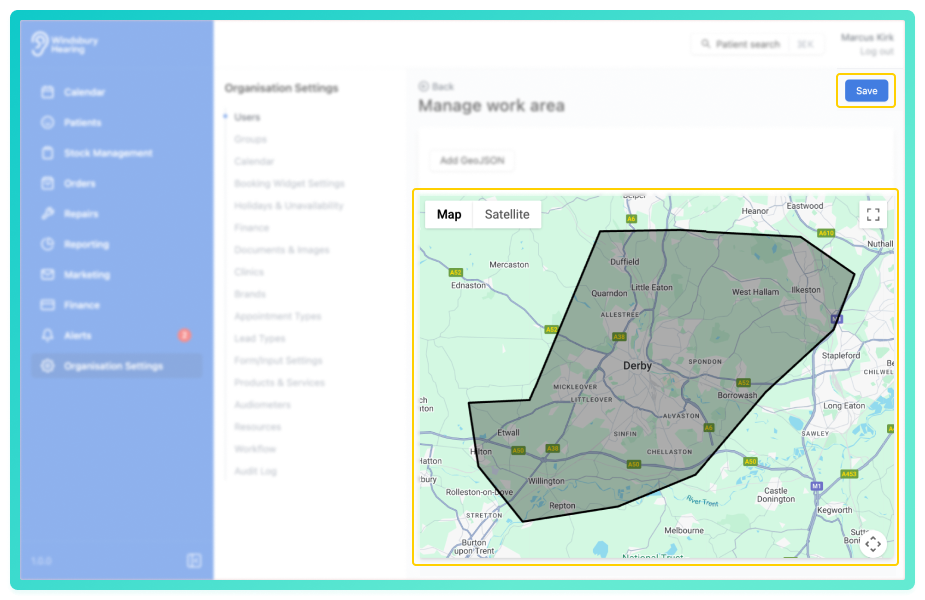This screenshot has height=600, width=925.
Task: Open Booking Widget Settings
Action: pos(289,183)
